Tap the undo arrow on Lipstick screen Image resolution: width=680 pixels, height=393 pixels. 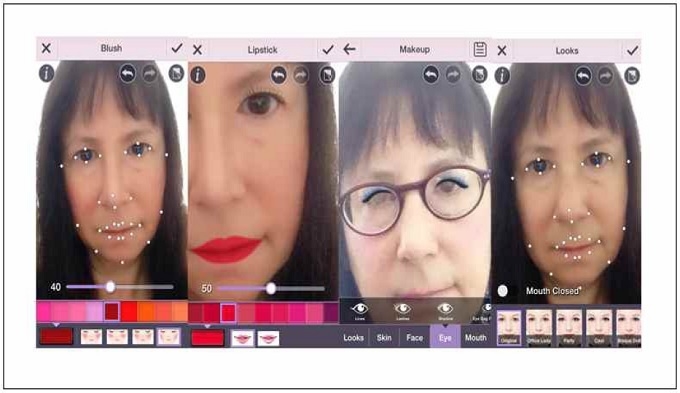(x=279, y=75)
